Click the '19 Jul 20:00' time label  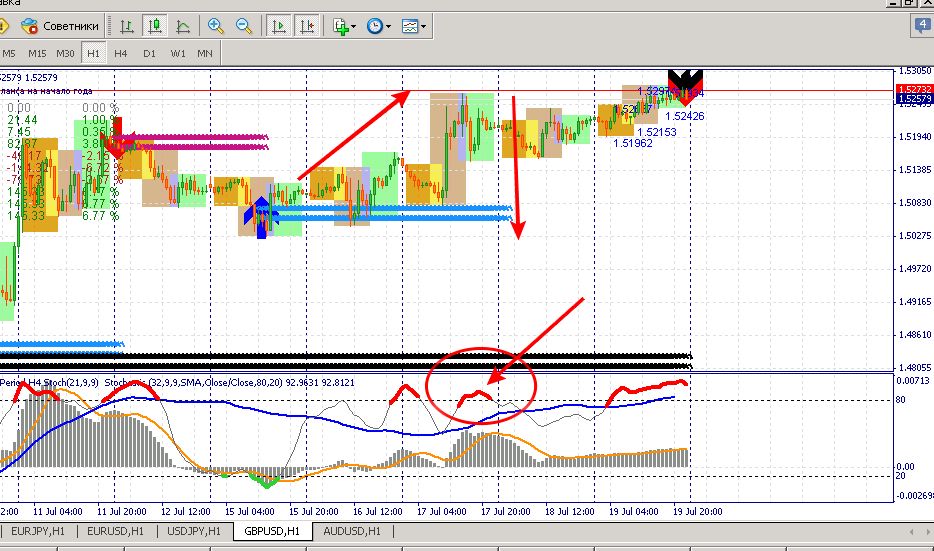click(698, 512)
